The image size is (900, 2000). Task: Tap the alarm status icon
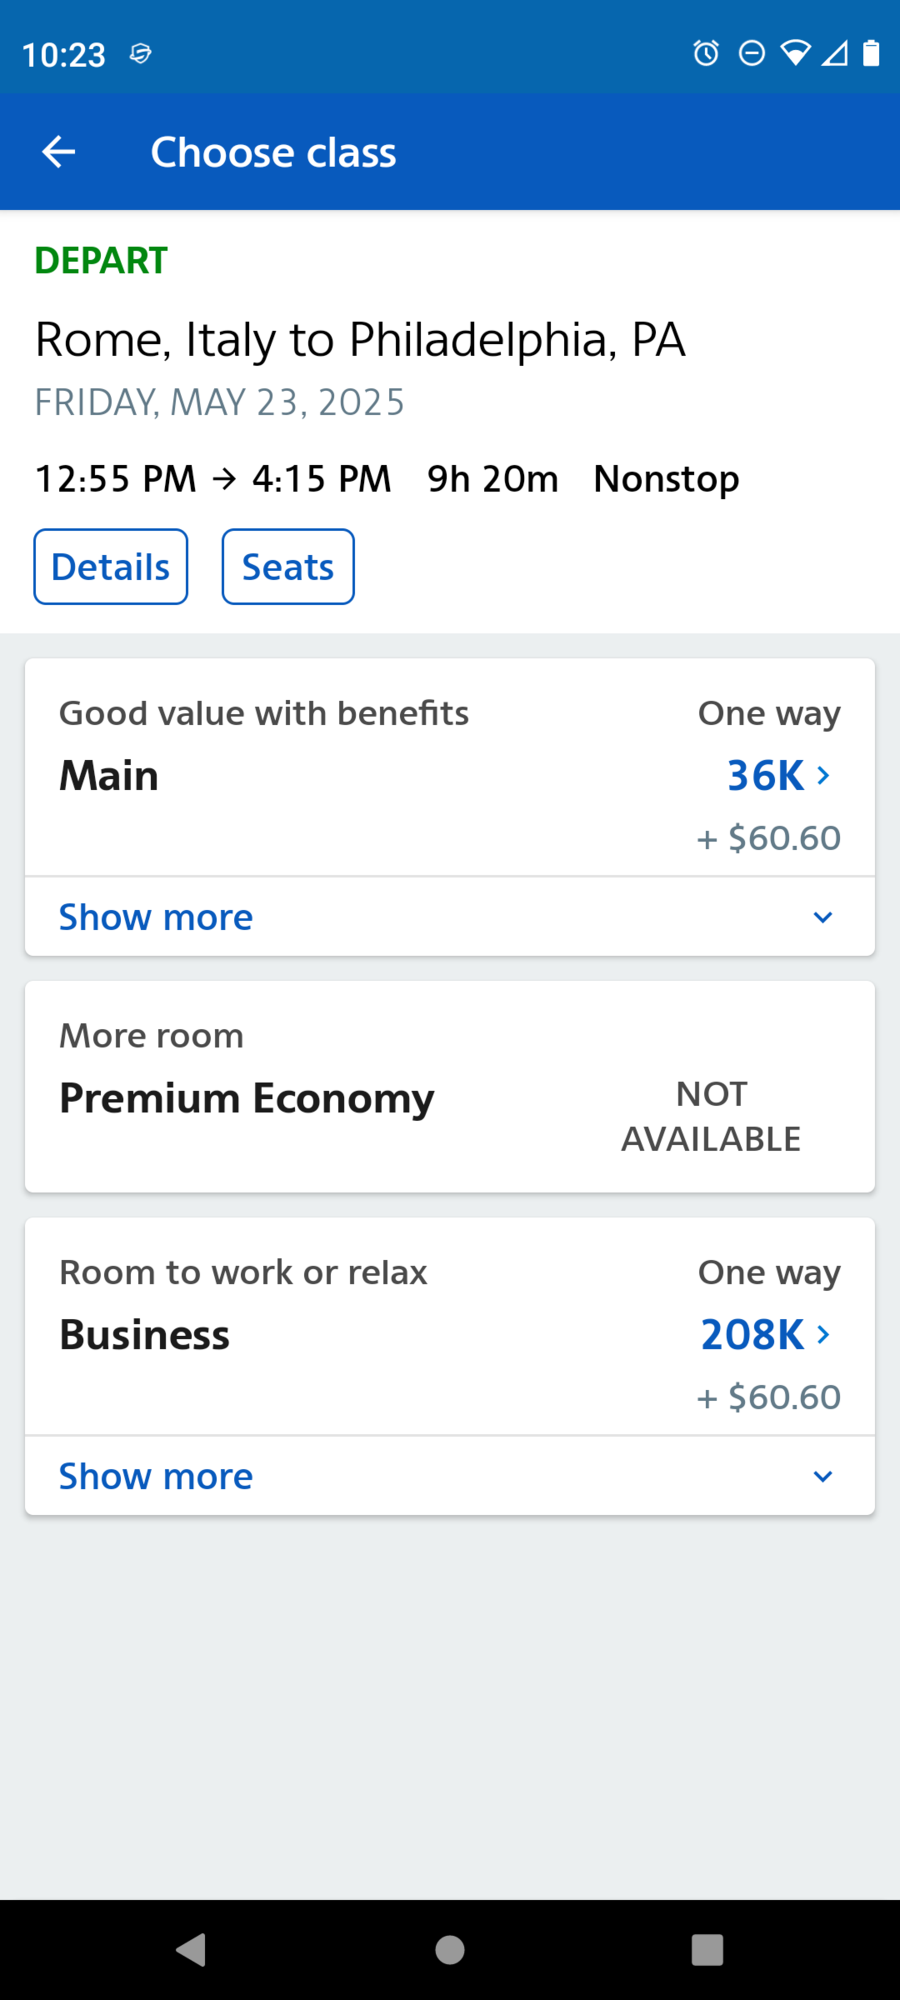pos(706,53)
